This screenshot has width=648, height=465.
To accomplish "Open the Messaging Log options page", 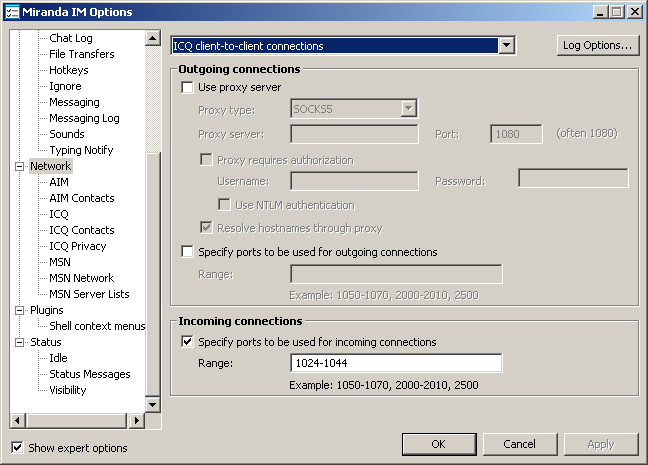I will (x=84, y=118).
